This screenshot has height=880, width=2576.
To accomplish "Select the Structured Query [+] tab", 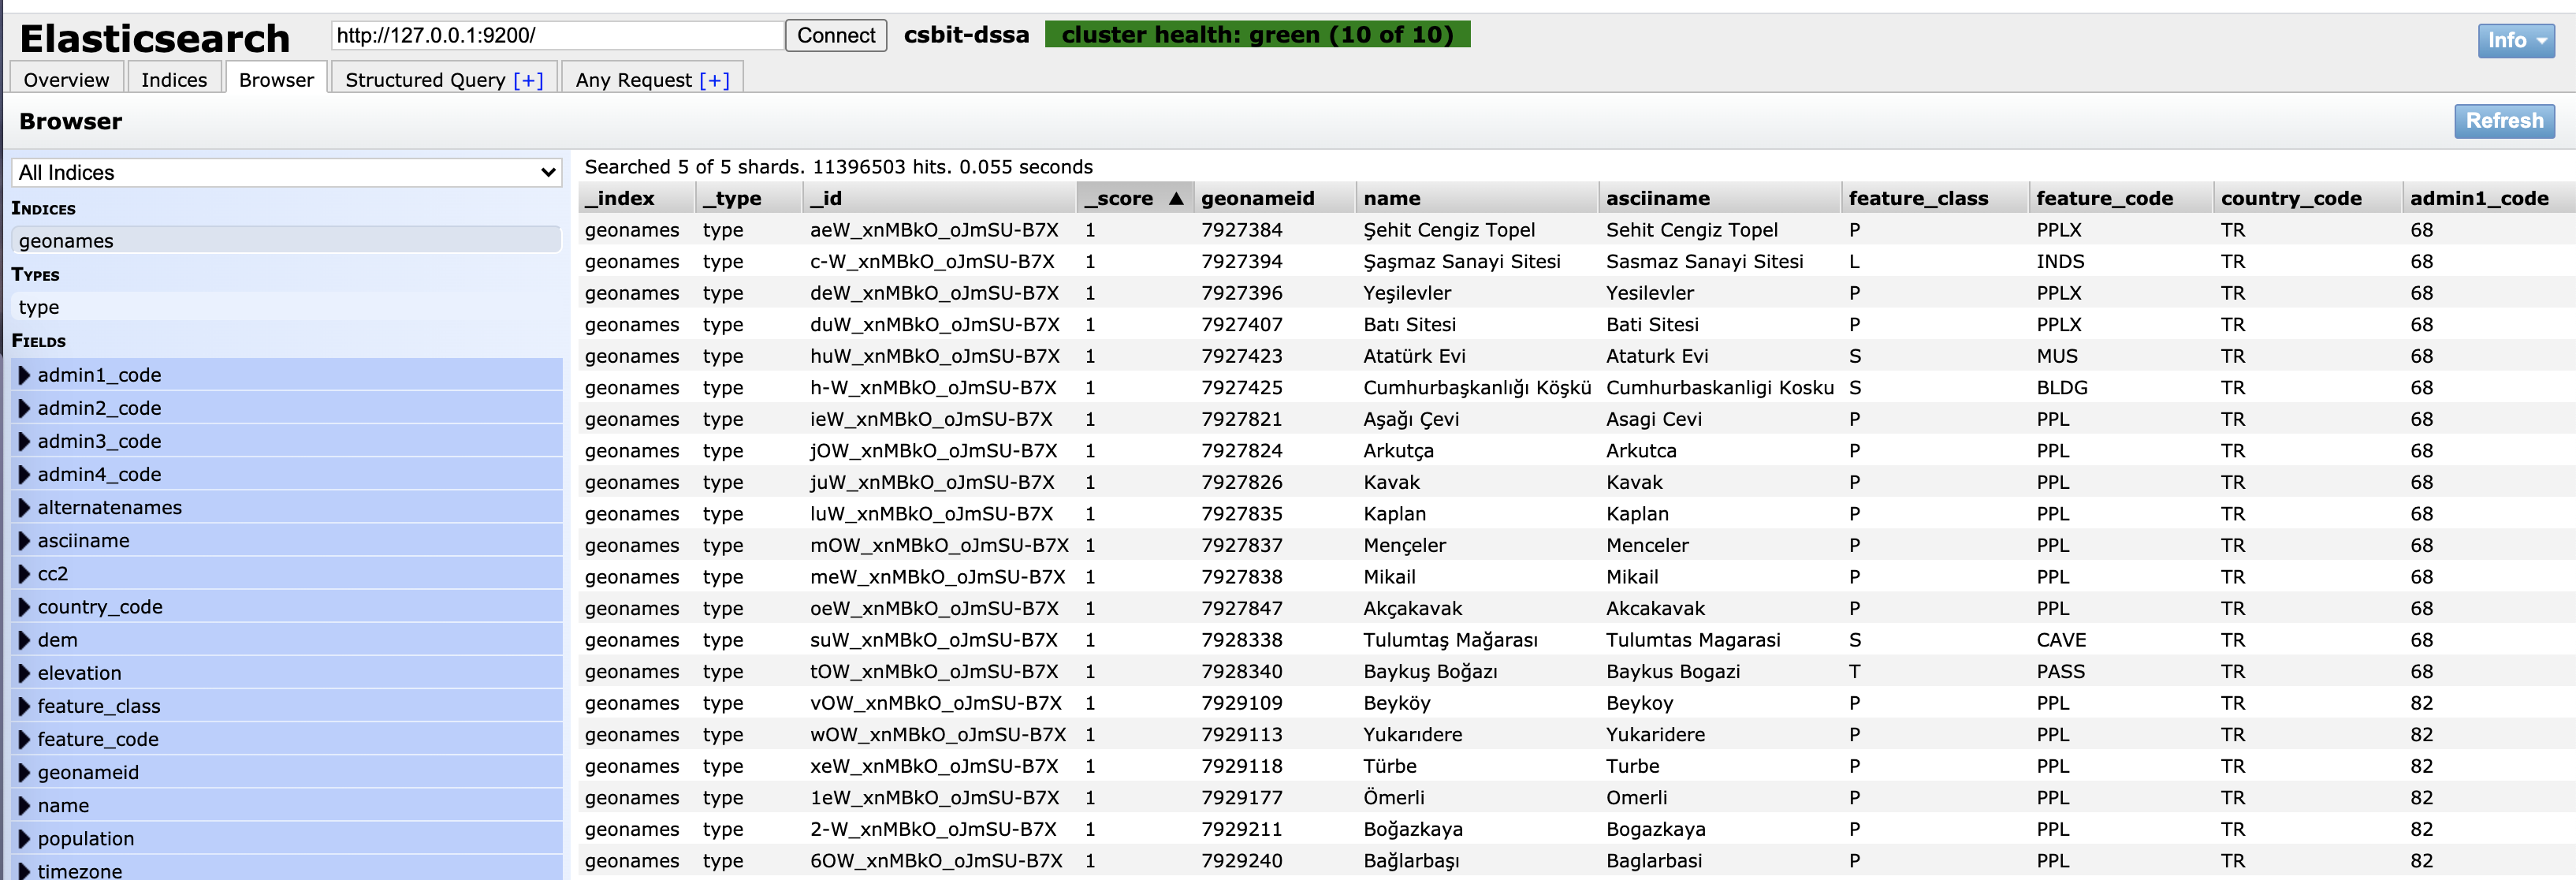I will tap(444, 79).
